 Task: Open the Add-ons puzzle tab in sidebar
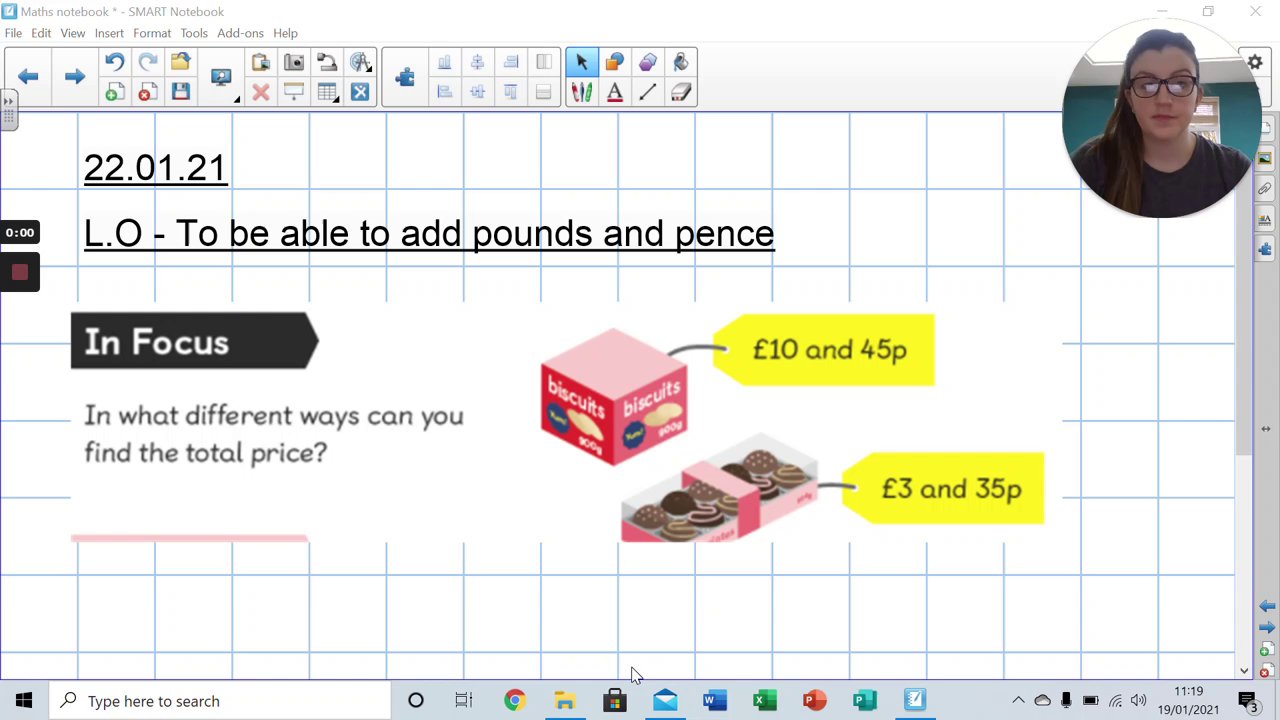(1265, 249)
